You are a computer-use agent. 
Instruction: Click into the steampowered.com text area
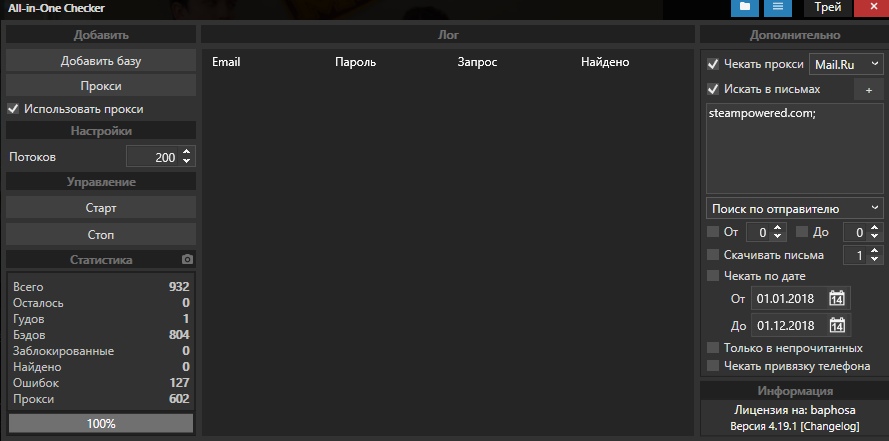click(794, 150)
